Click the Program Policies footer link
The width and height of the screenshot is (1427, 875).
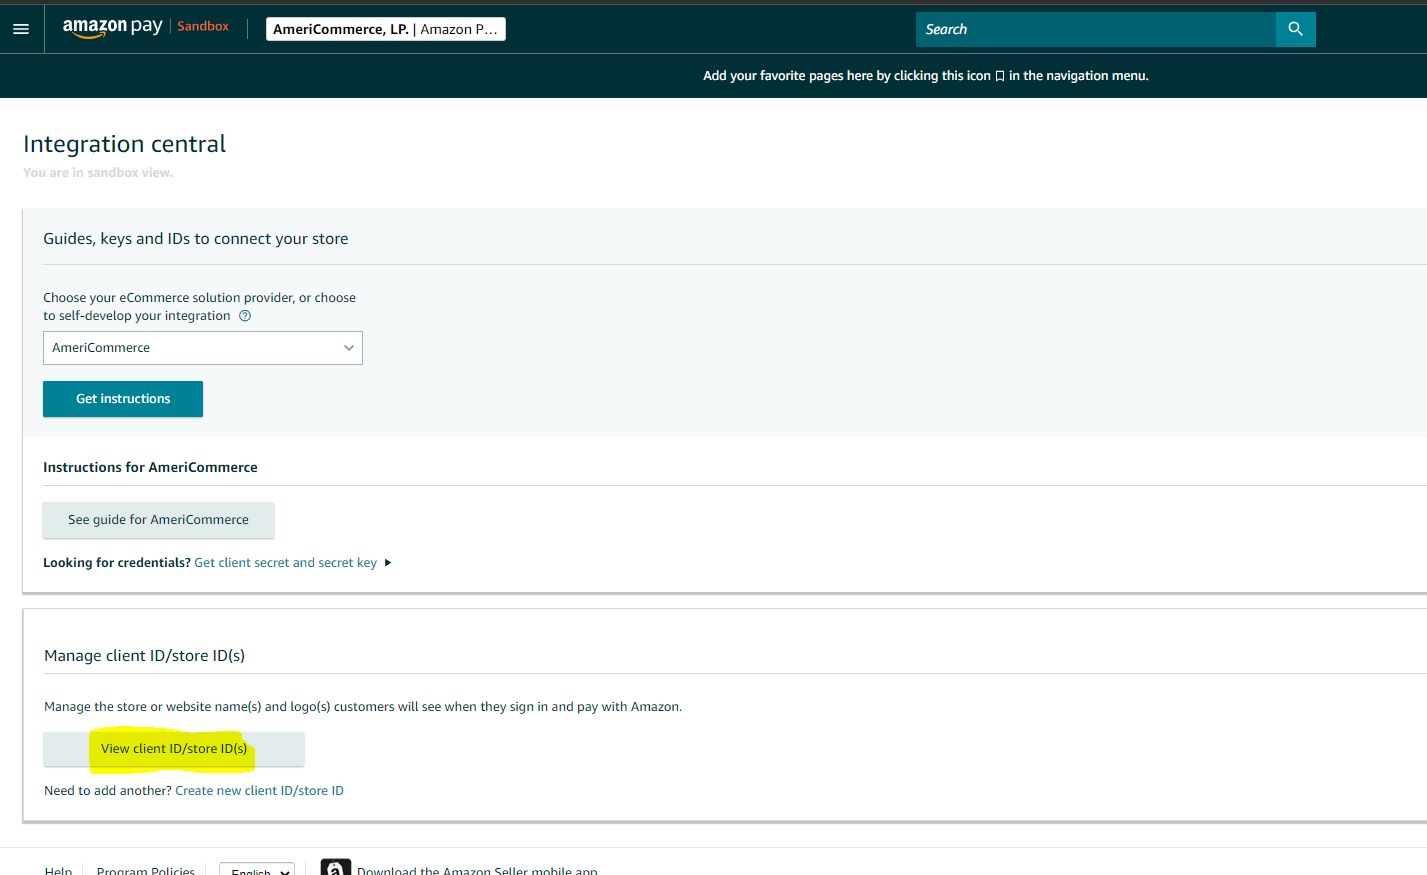click(x=146, y=869)
